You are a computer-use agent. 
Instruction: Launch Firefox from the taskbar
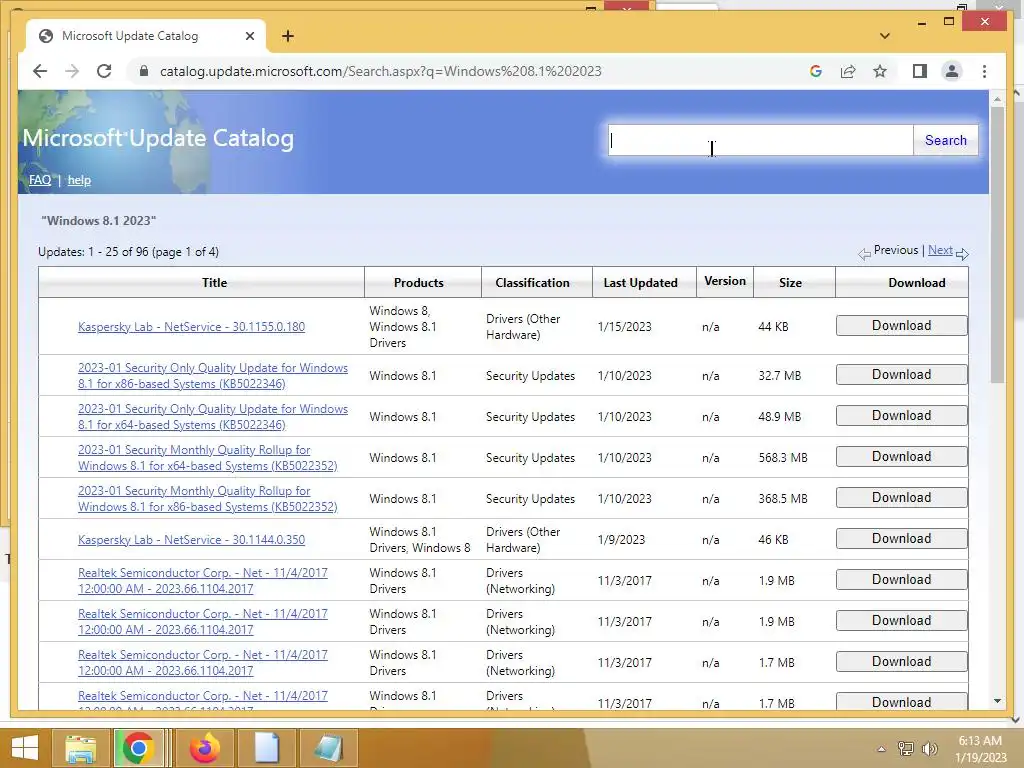click(204, 748)
